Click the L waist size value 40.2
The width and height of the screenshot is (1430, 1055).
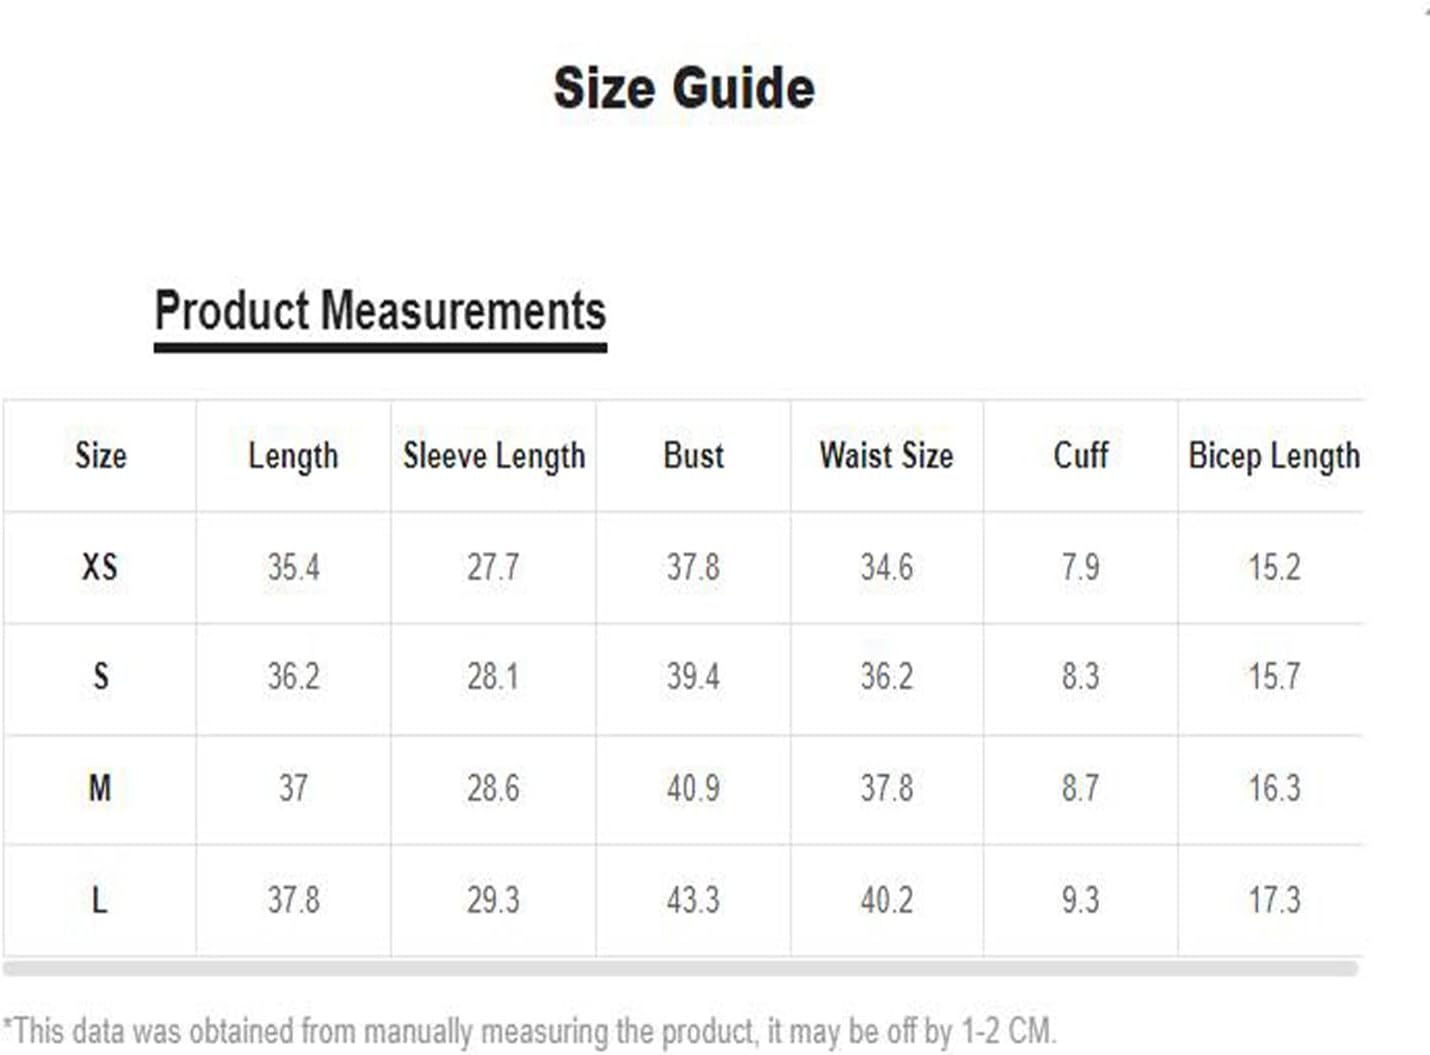pyautogui.click(x=887, y=900)
